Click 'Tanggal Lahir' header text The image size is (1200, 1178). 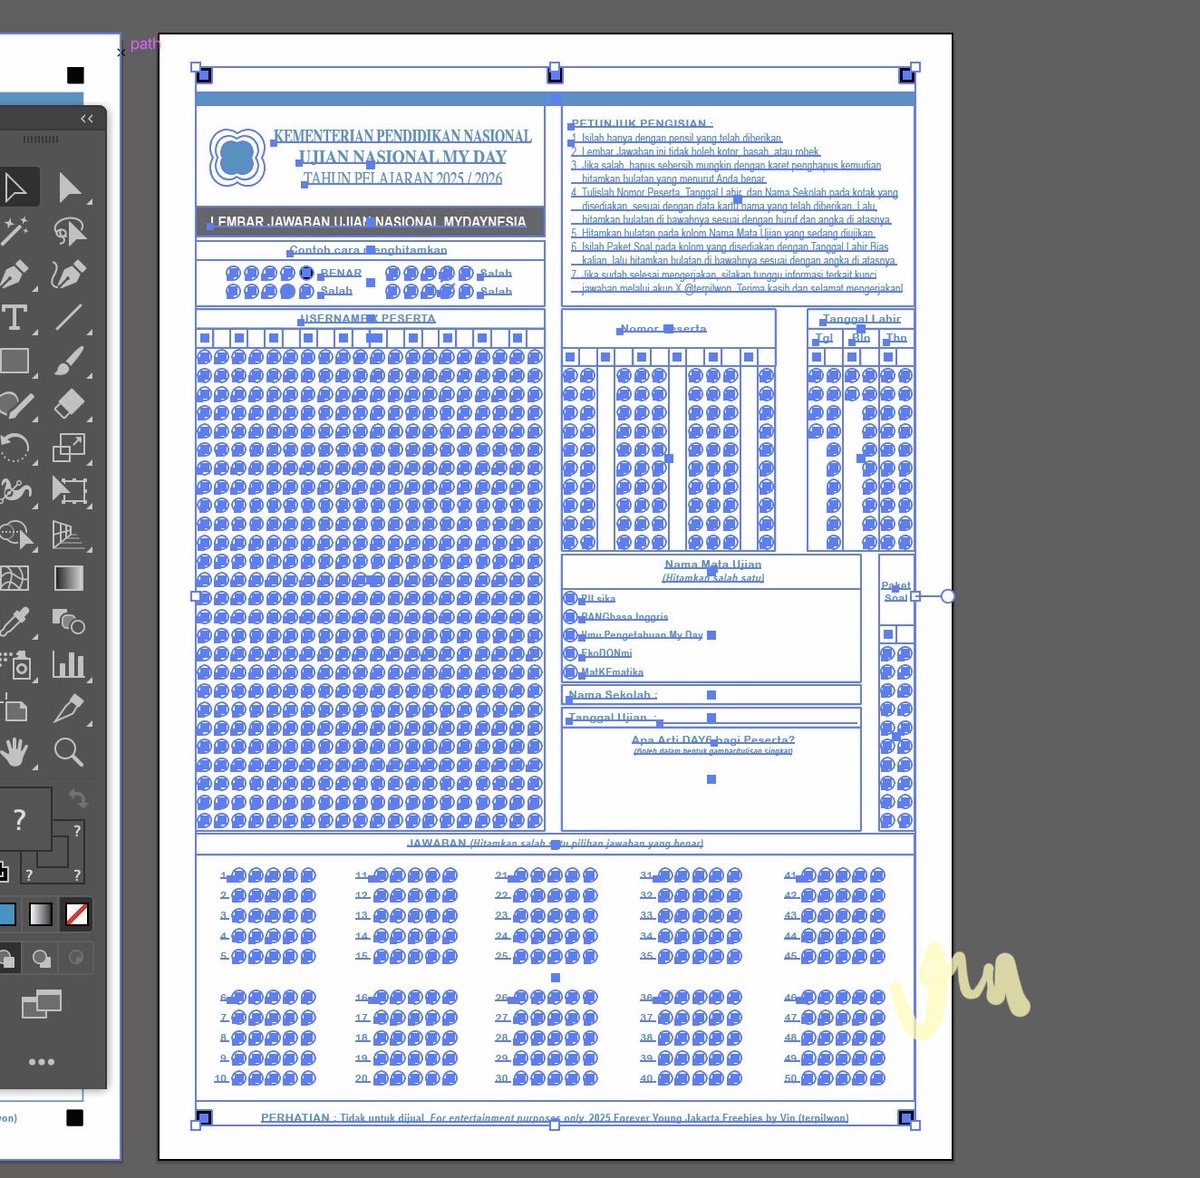861,319
